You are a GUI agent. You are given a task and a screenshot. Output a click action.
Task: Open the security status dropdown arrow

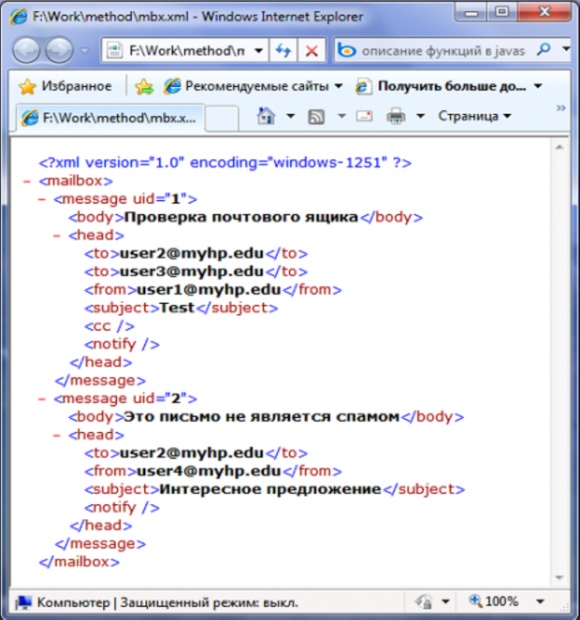coord(446,602)
